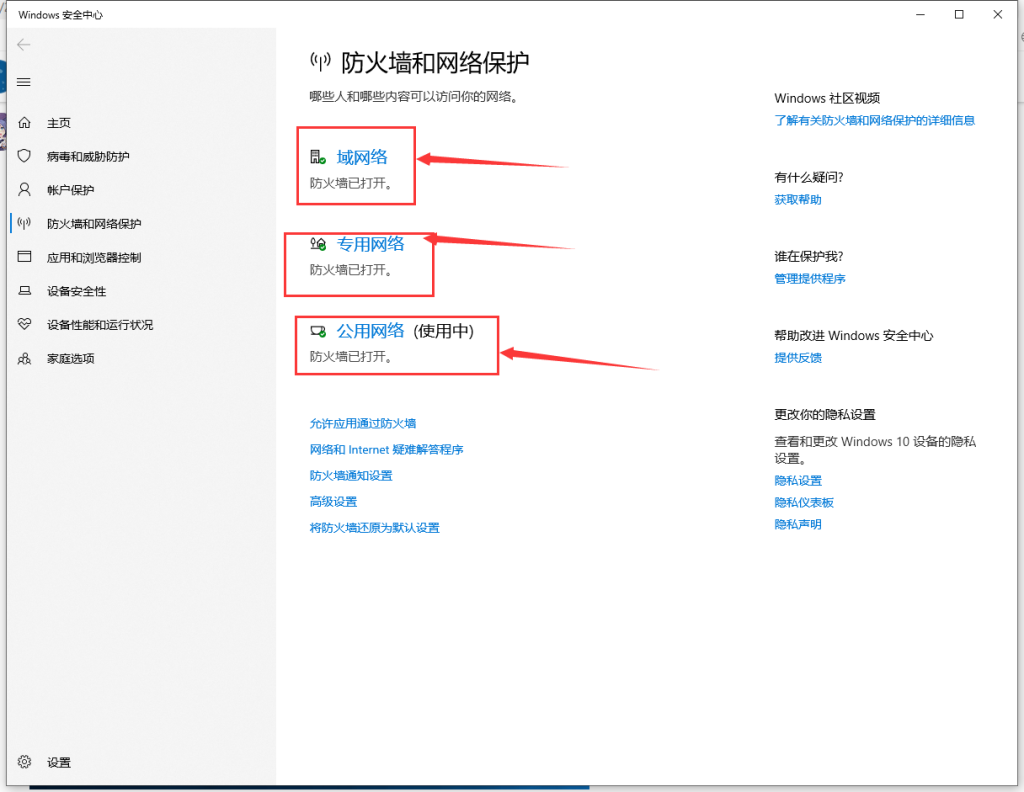
Task: Collapse the sidebar with the hamburger icon
Action: click(x=24, y=82)
